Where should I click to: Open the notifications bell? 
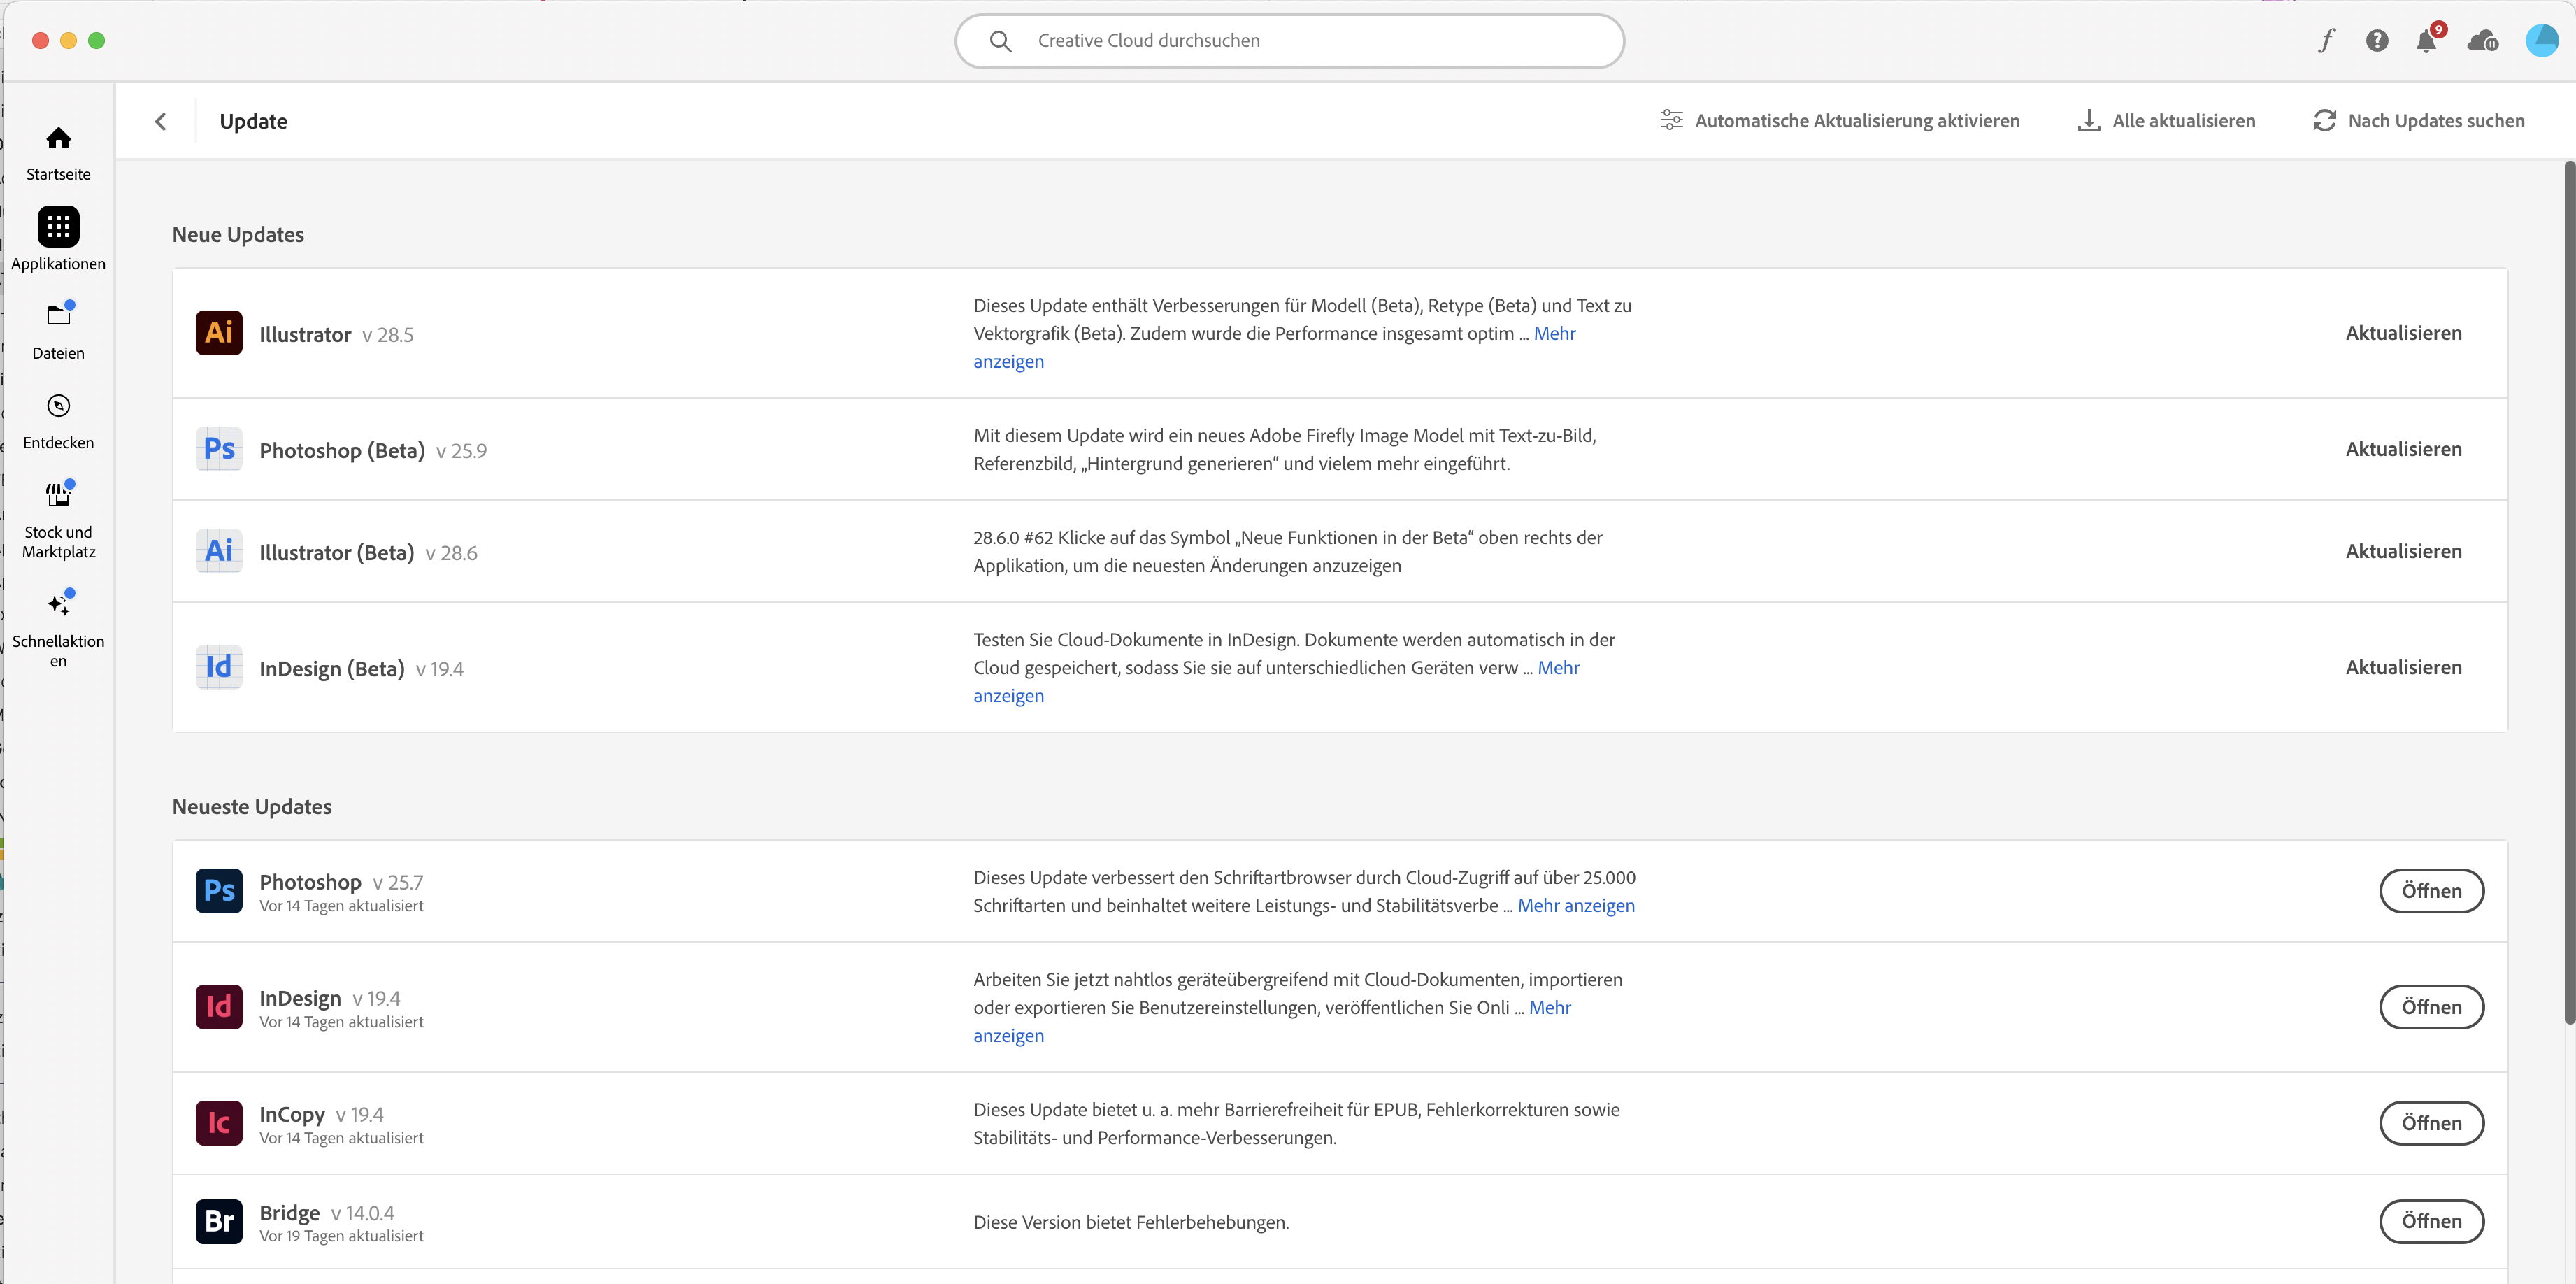pyautogui.click(x=2426, y=41)
